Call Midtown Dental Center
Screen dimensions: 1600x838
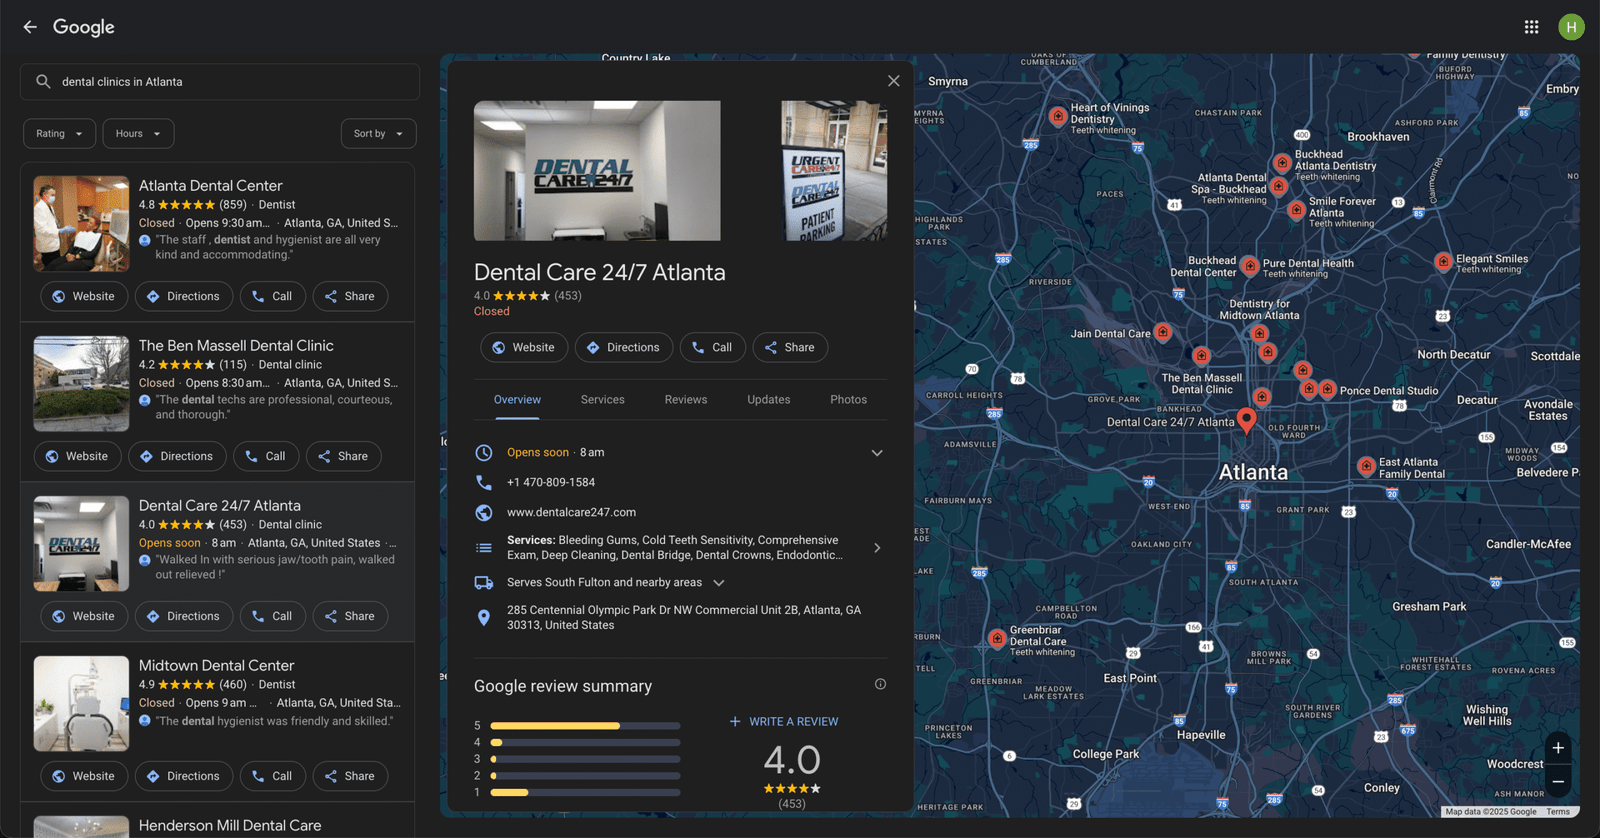pyautogui.click(x=273, y=776)
